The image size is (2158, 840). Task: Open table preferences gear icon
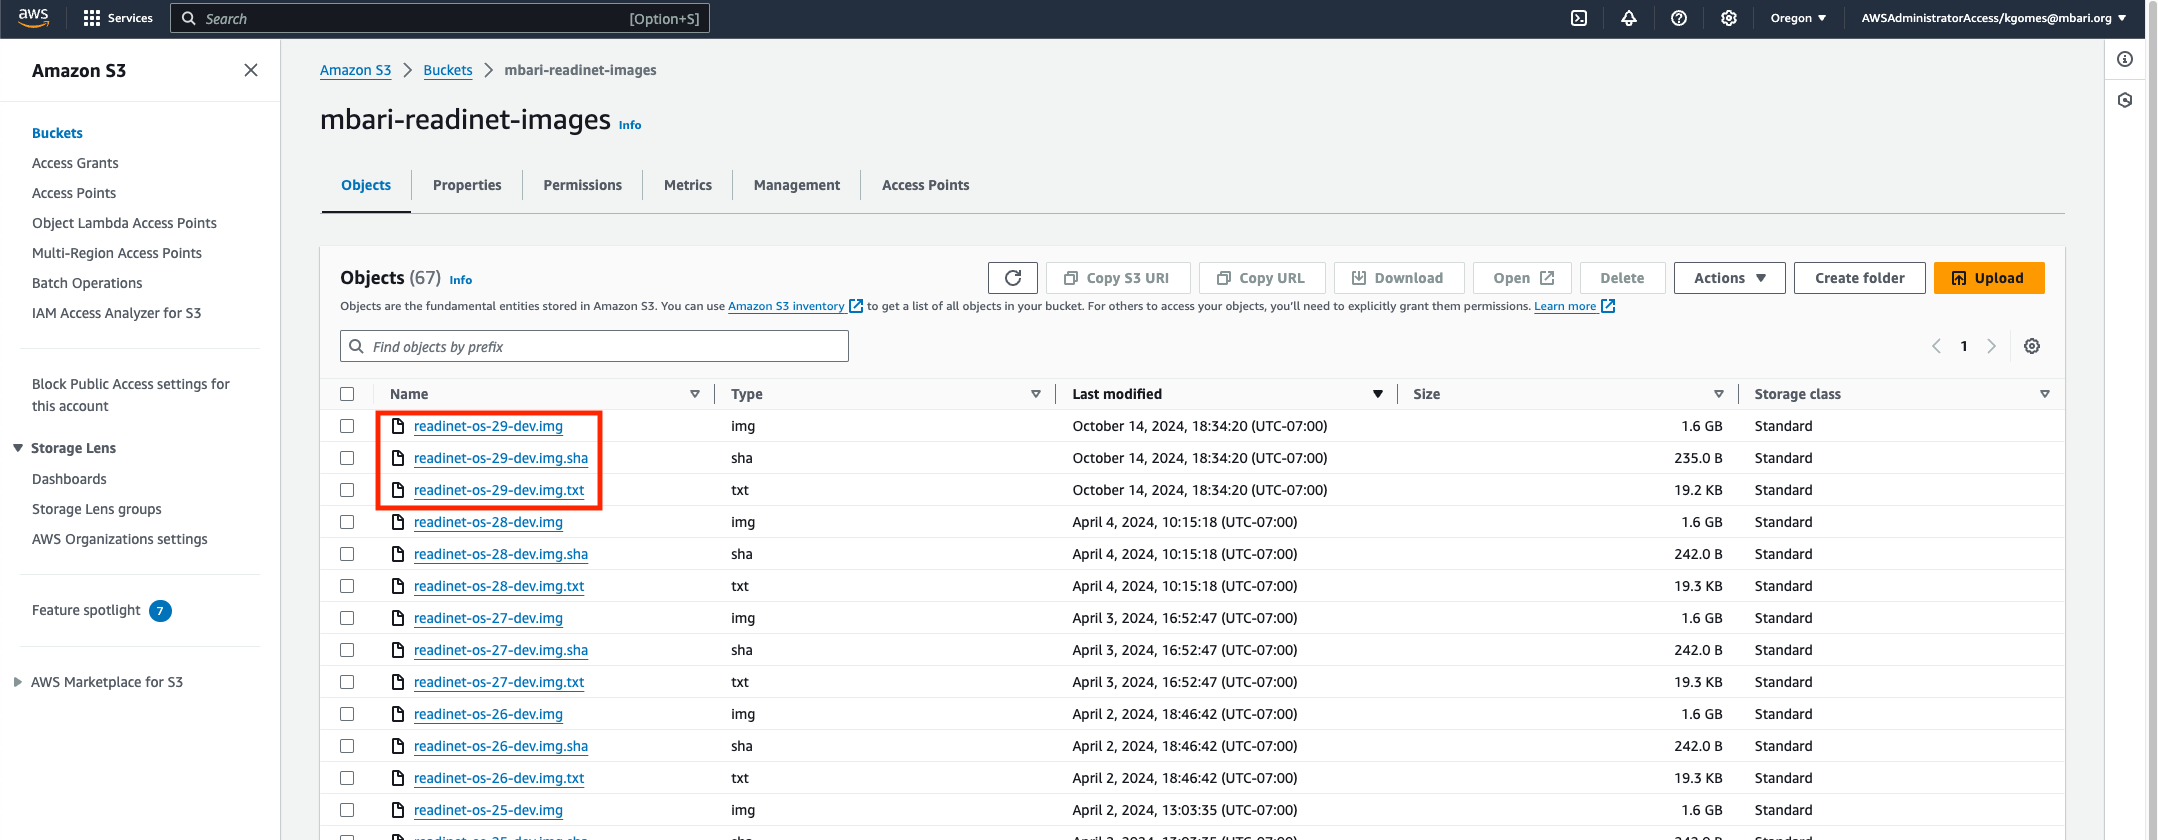click(x=2032, y=346)
